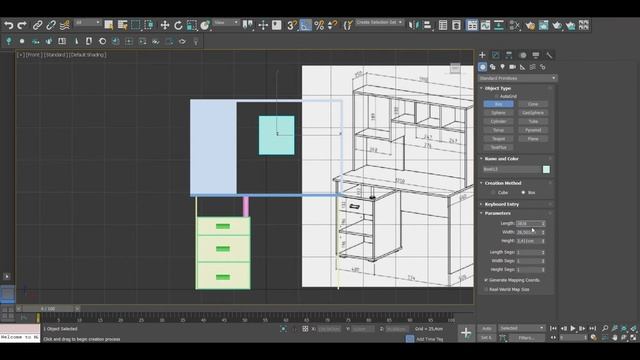640x360 pixels.
Task: Toggle 3D Snaps icon
Action: tap(291, 25)
